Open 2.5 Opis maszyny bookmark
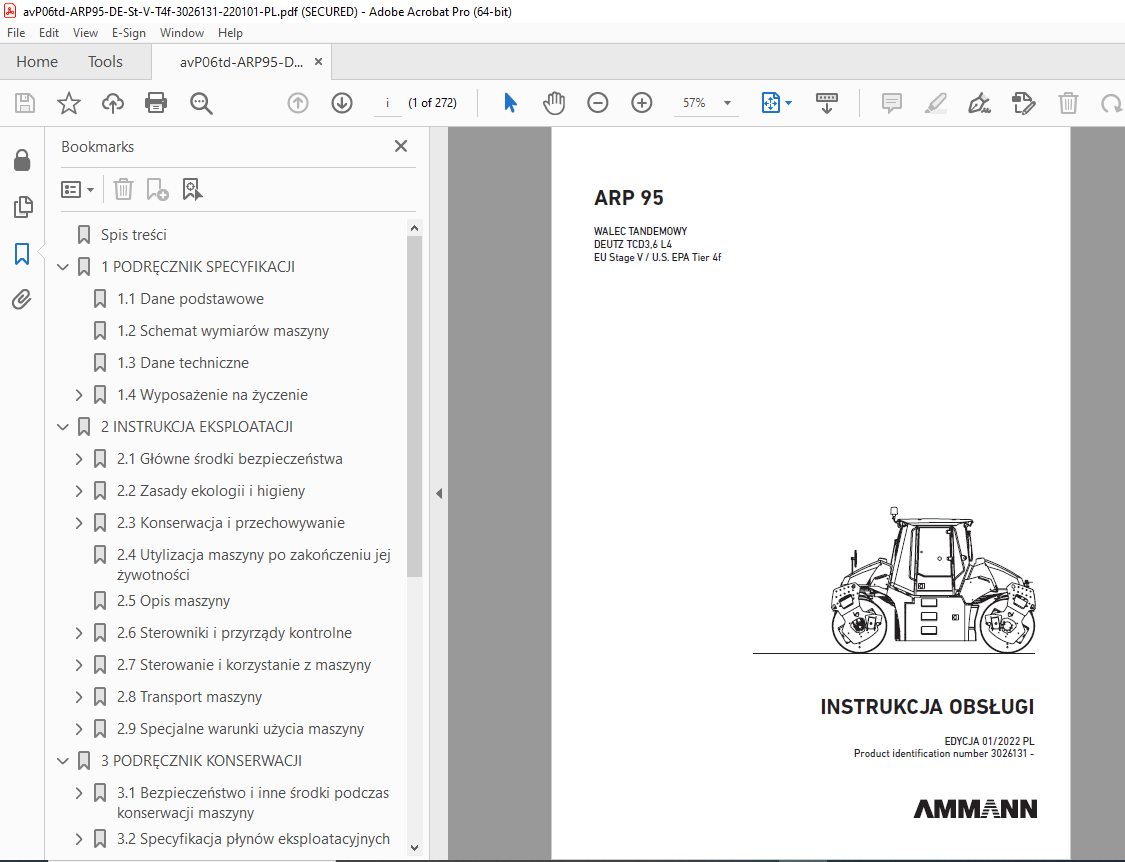Viewport: 1125px width, 862px height. (174, 601)
